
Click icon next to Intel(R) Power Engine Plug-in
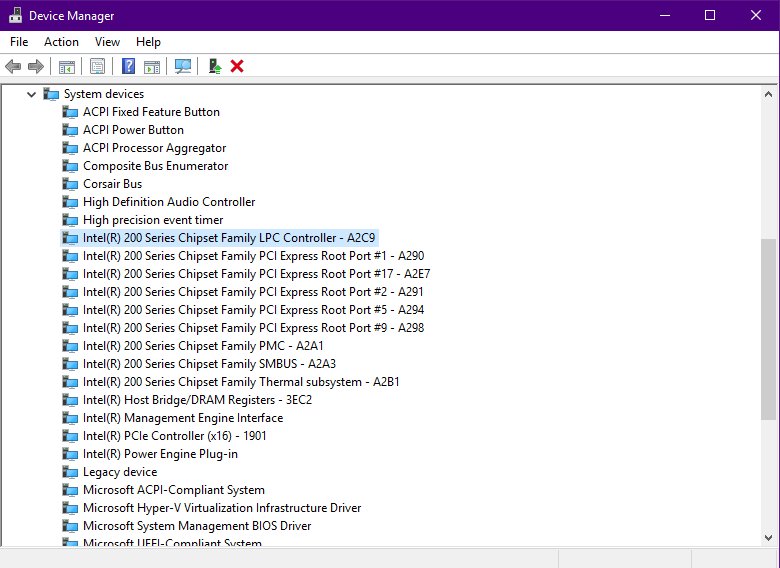tap(70, 454)
